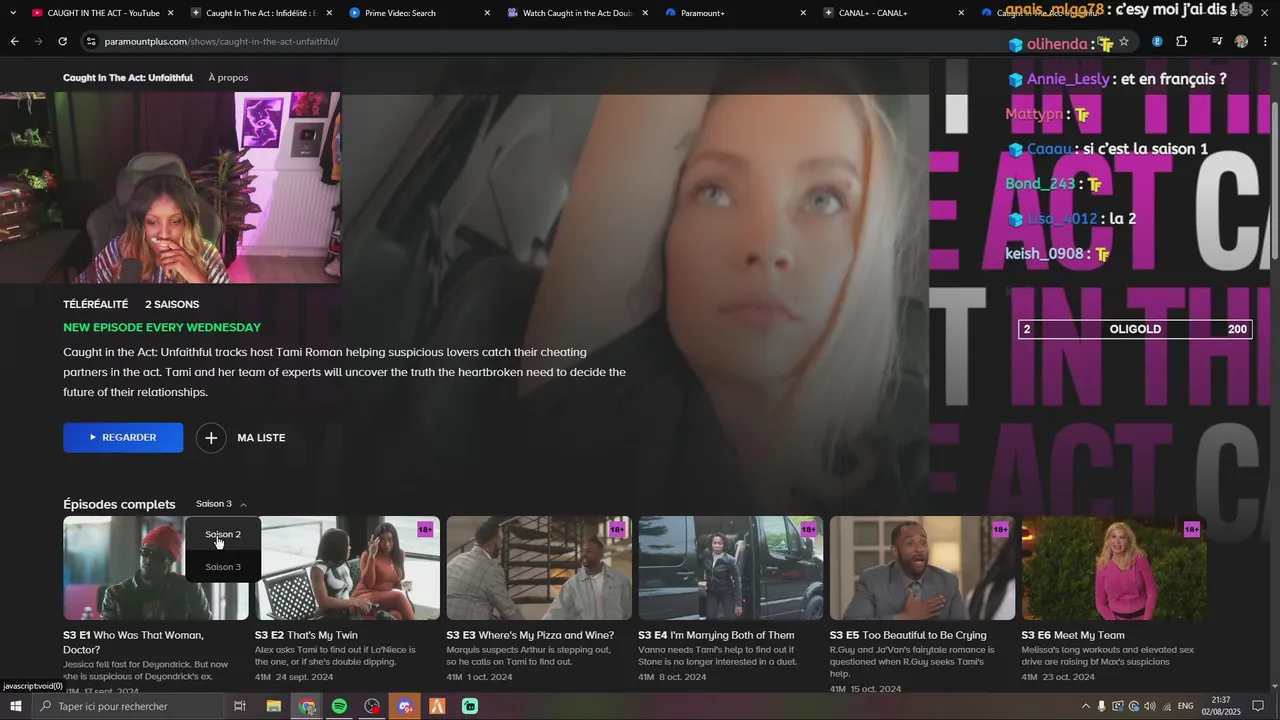Choose Saison 3 from the season menu
This screenshot has width=1280, height=720.
tap(223, 567)
